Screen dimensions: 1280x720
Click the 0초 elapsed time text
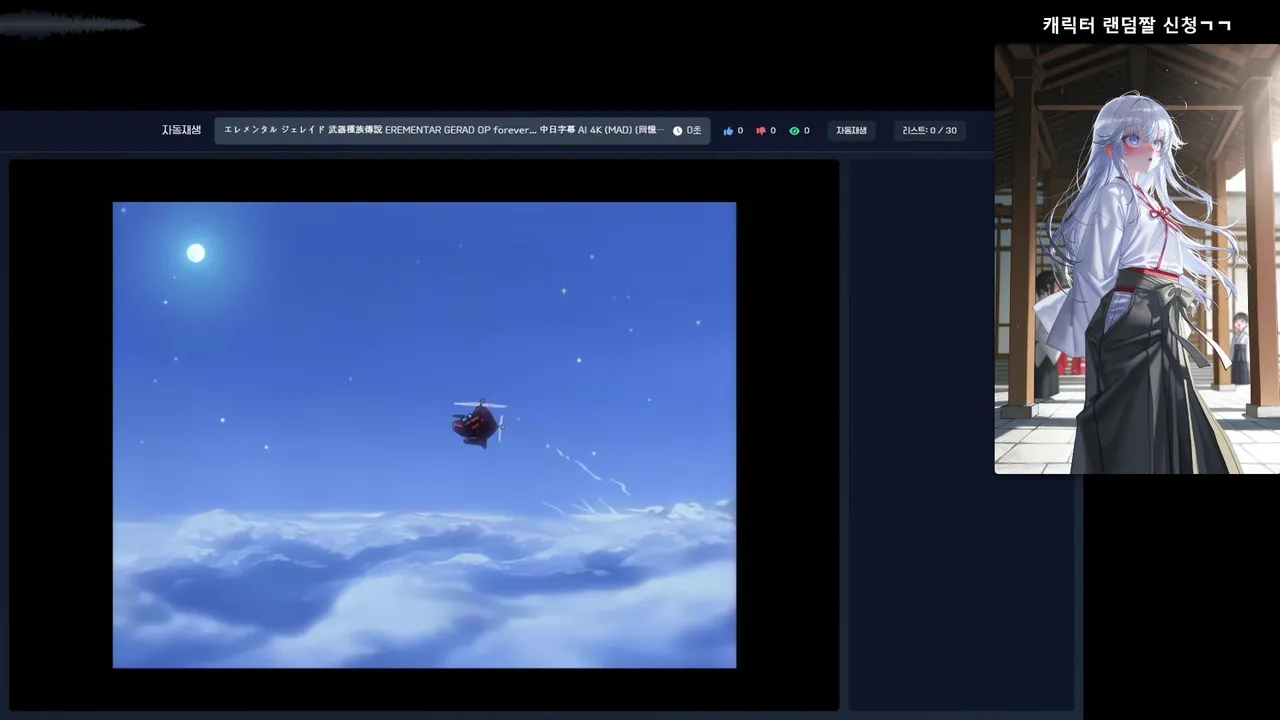pyautogui.click(x=694, y=131)
